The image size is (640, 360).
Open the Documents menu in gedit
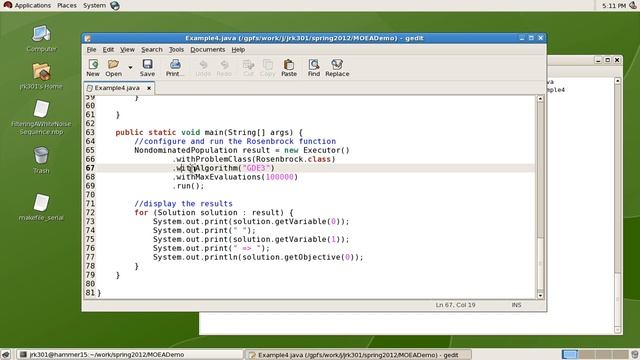208,49
